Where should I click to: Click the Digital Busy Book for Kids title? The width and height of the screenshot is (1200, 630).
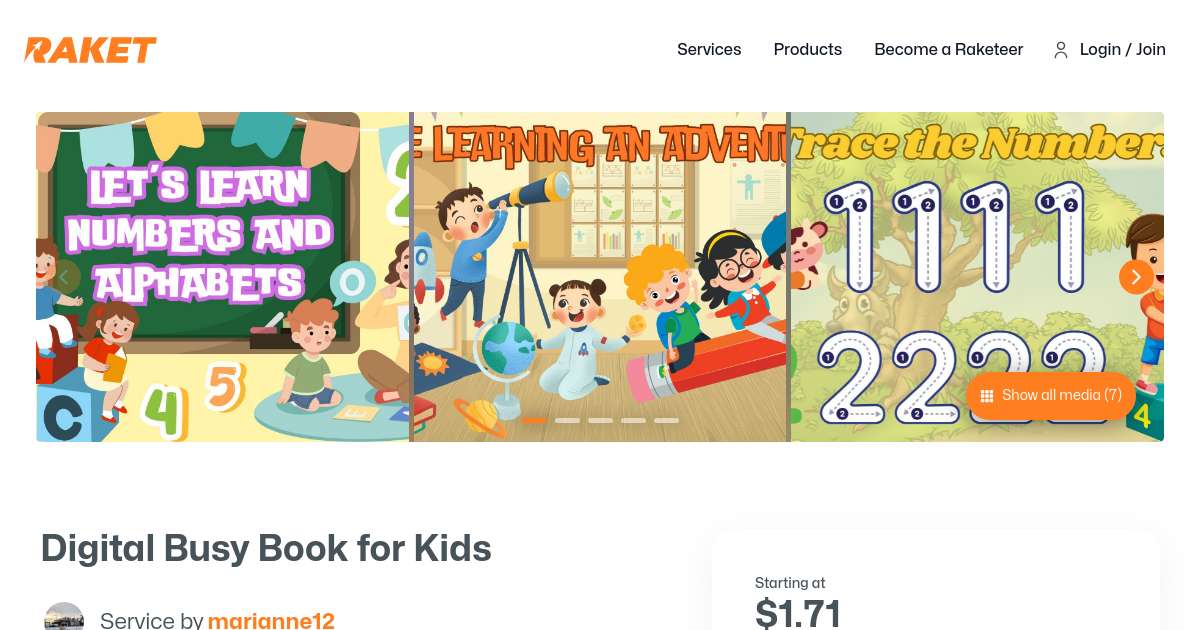(x=266, y=548)
